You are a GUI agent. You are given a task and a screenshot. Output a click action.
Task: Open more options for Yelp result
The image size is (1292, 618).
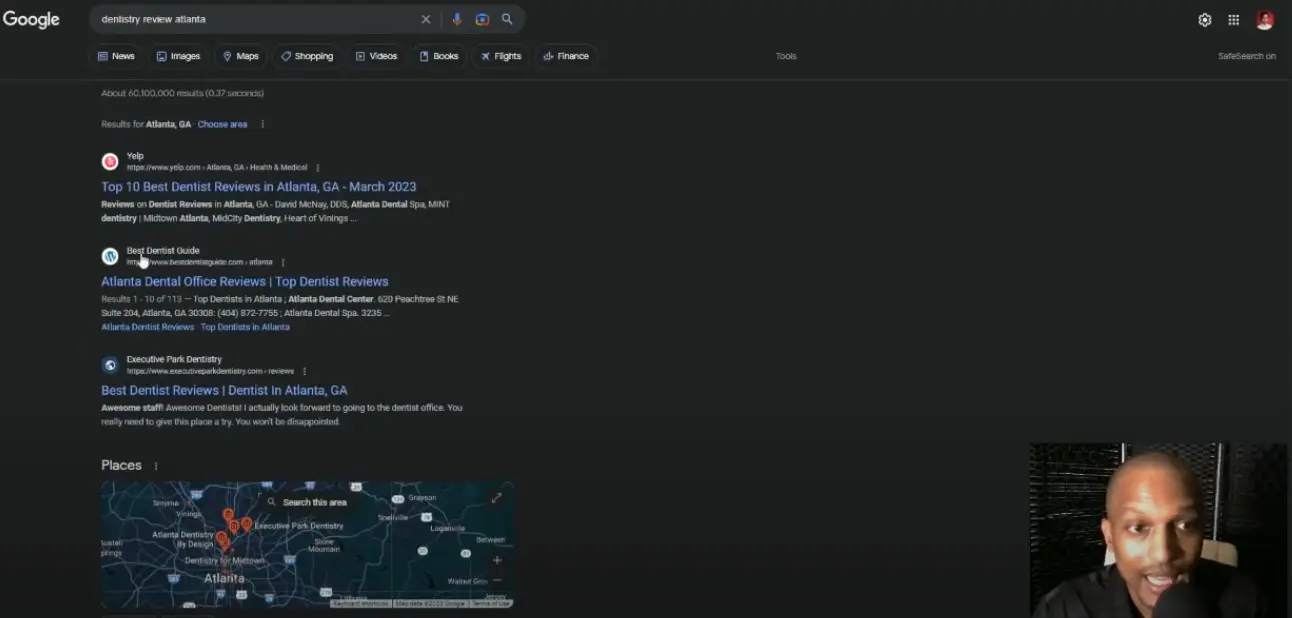(318, 168)
